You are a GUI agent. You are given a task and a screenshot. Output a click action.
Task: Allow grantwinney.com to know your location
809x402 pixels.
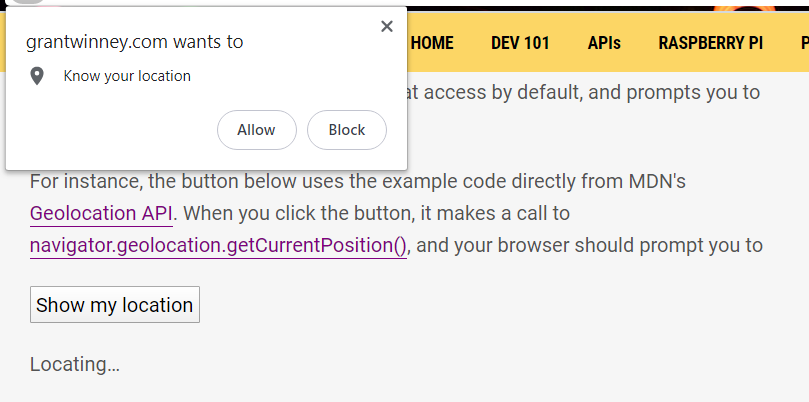(x=256, y=130)
